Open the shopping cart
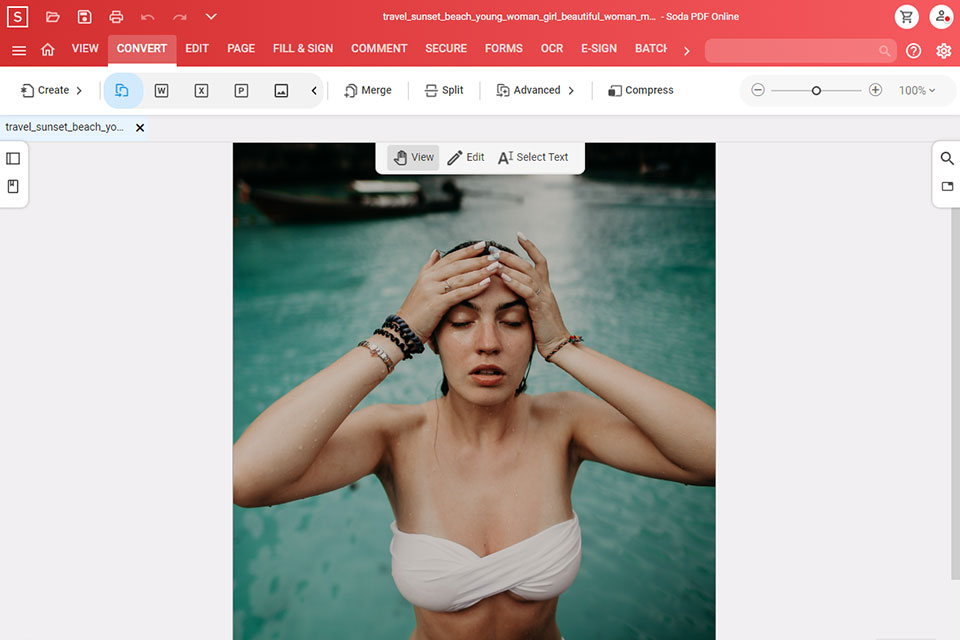The width and height of the screenshot is (960, 640). 907,17
